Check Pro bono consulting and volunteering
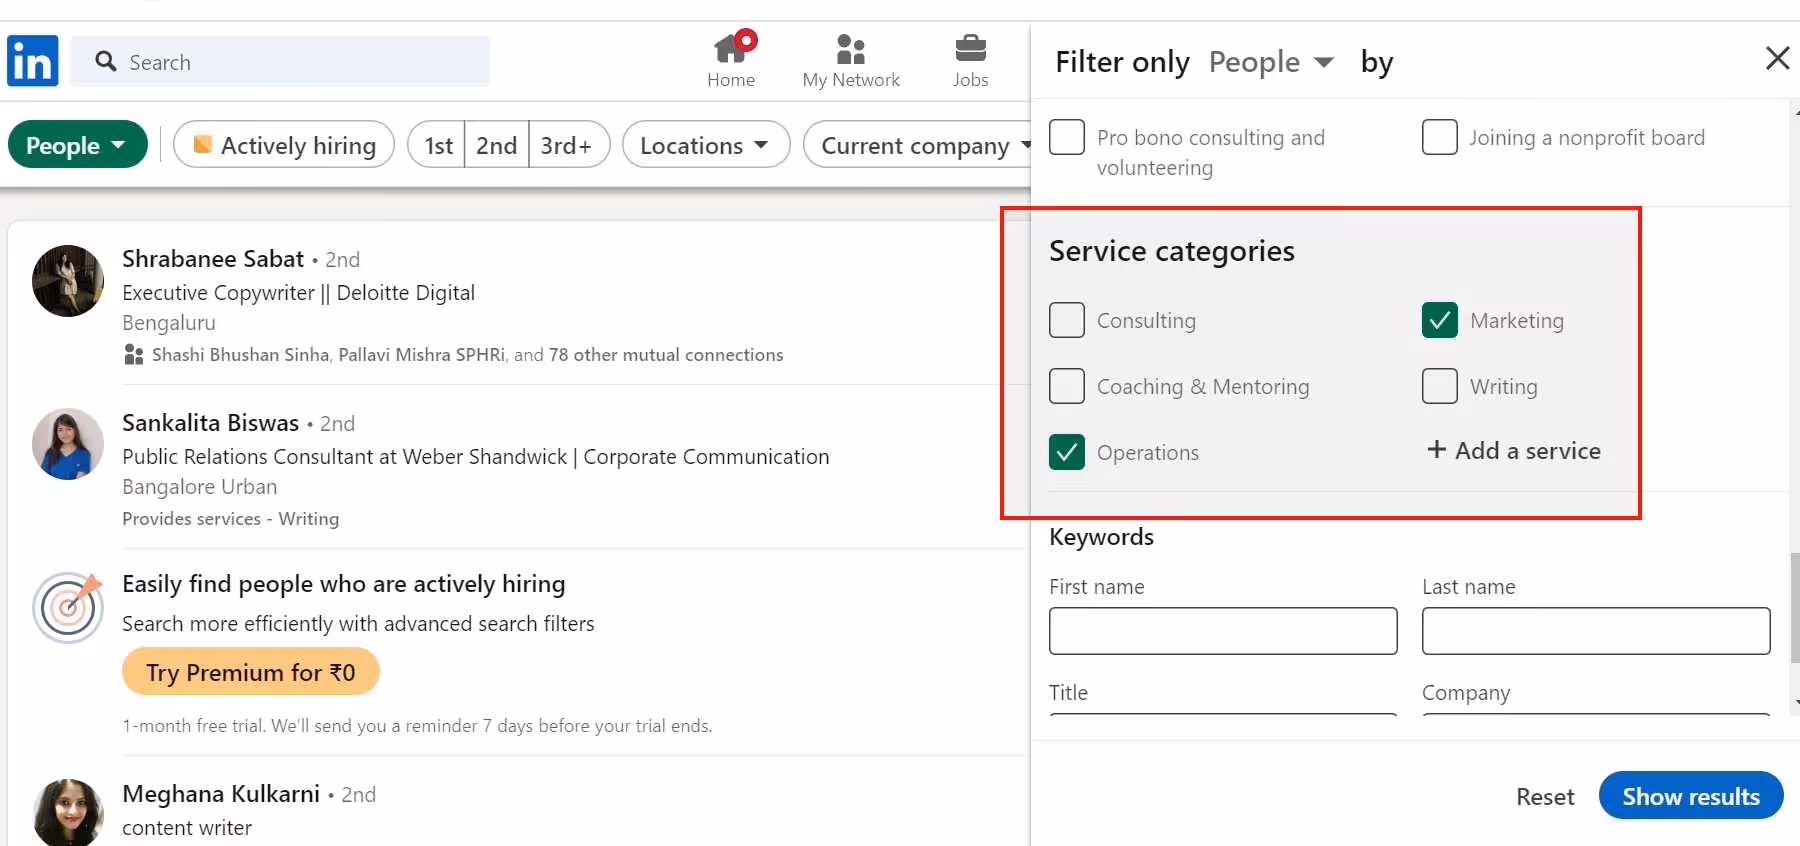 1067,137
